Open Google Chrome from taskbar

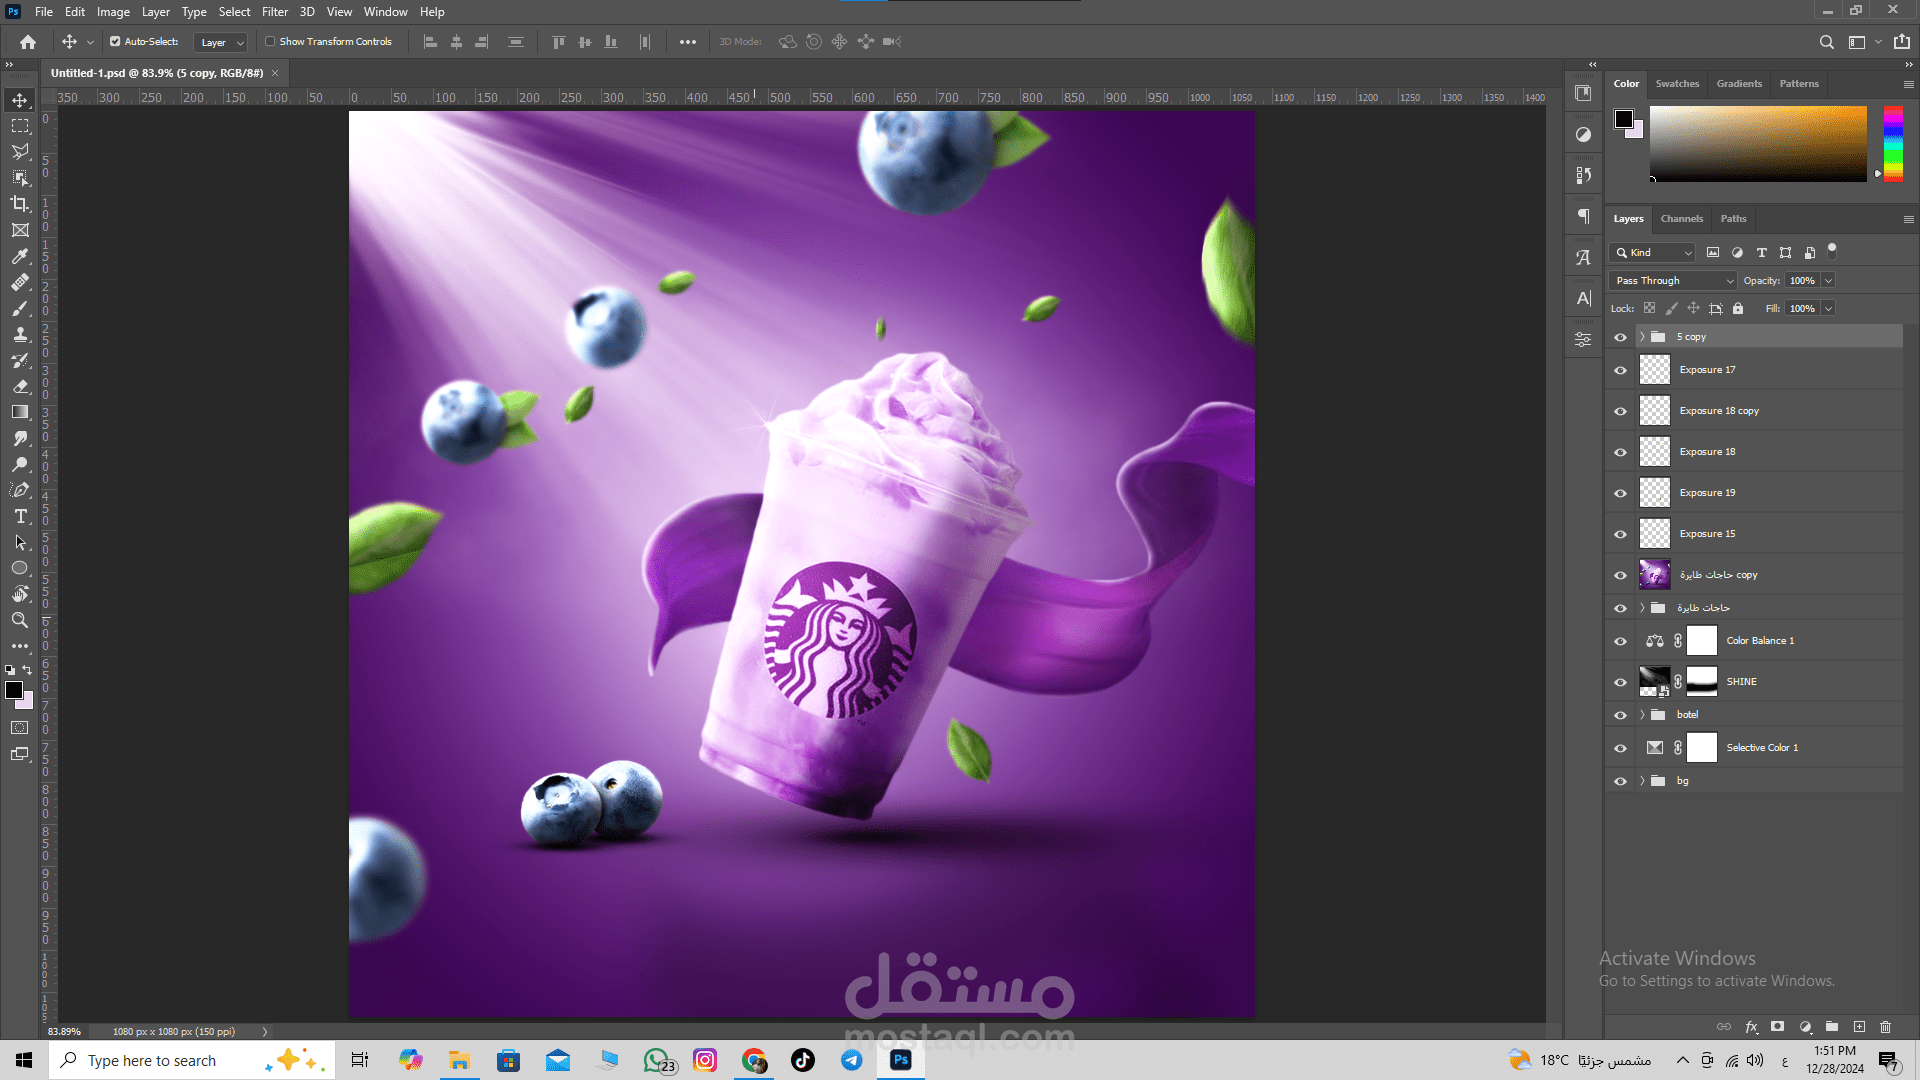click(x=754, y=1060)
